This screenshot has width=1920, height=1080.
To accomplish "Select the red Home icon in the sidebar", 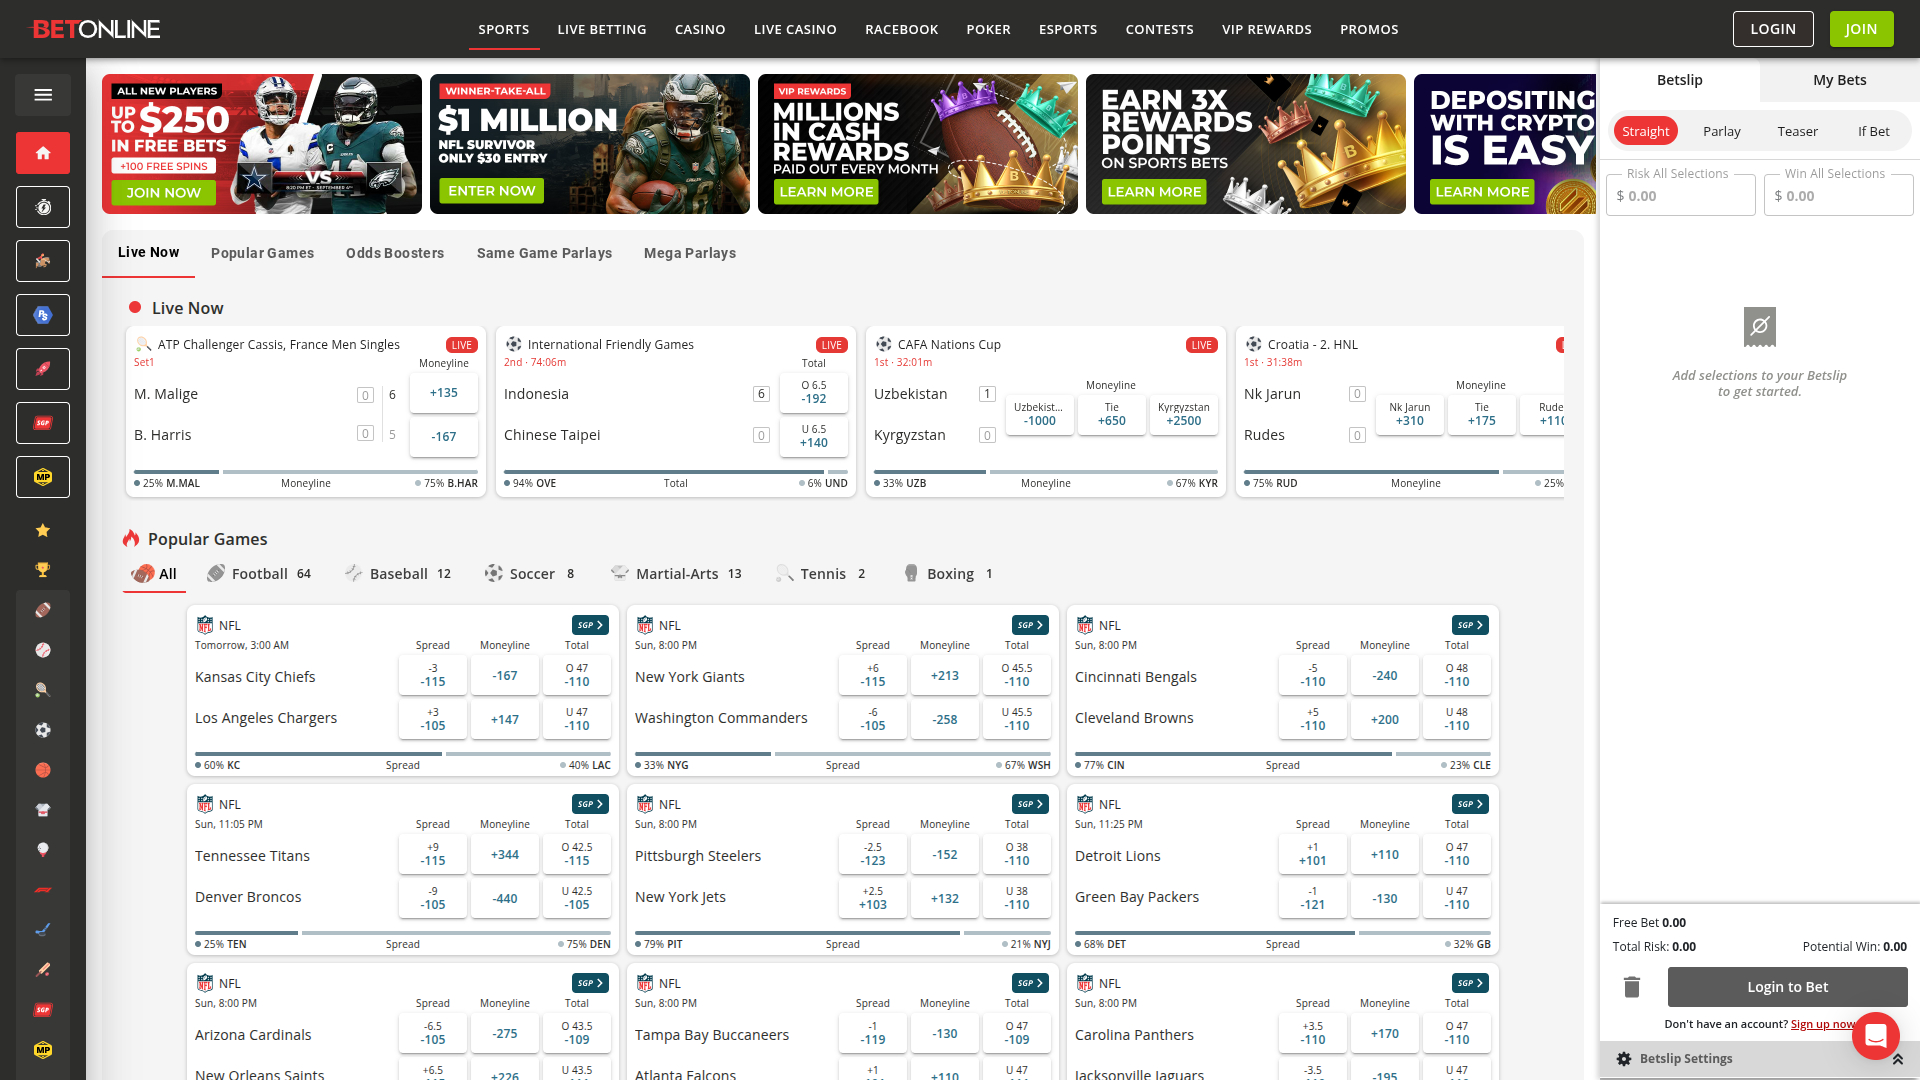I will [x=42, y=153].
